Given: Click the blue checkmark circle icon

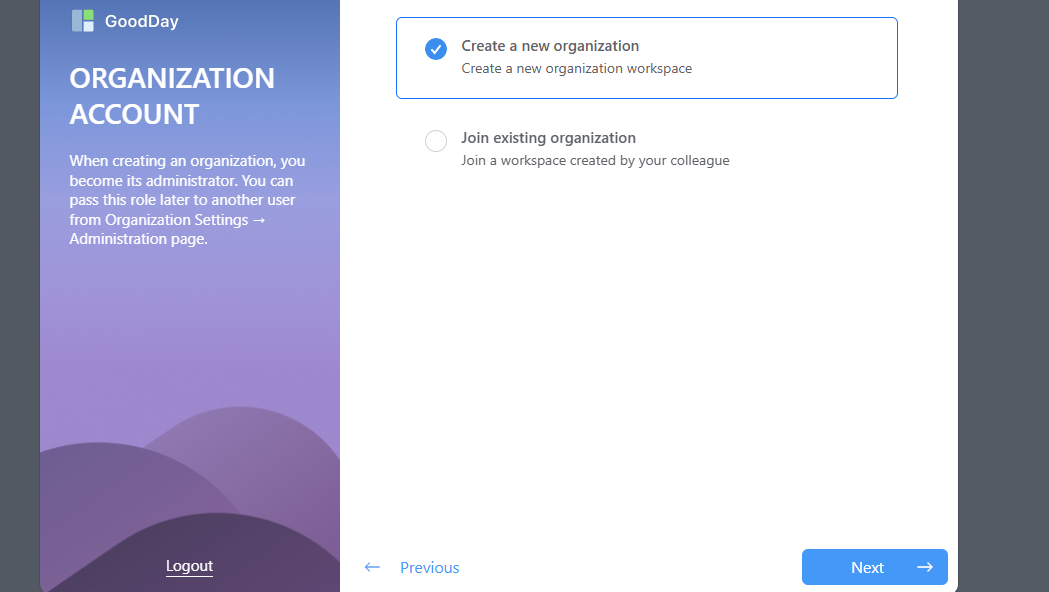Looking at the screenshot, I should (x=436, y=49).
